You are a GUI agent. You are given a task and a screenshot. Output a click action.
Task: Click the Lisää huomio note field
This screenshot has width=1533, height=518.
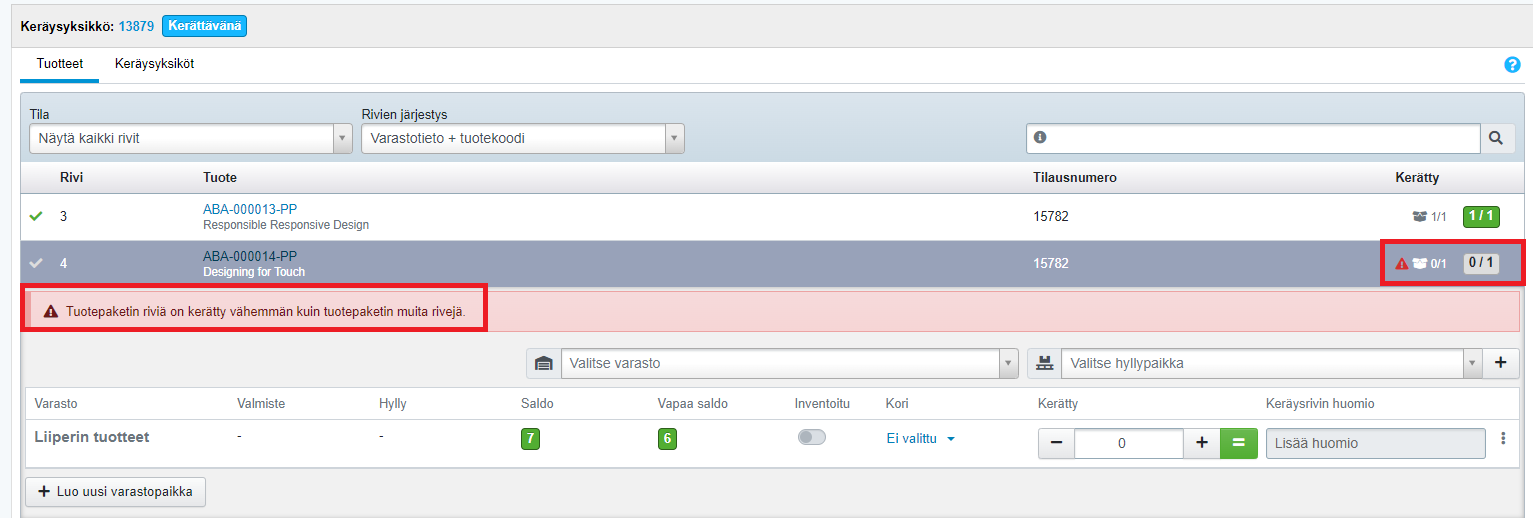coord(1375,443)
